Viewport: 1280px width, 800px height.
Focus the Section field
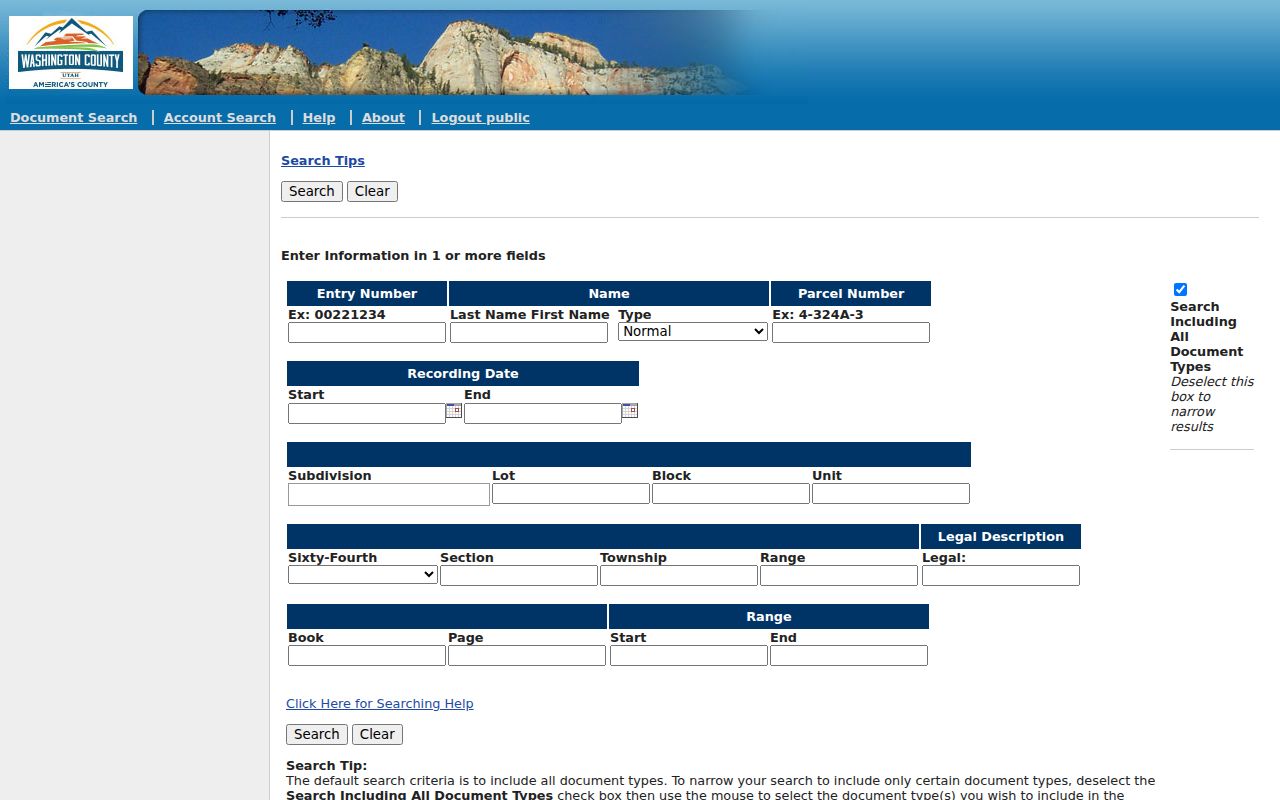[x=519, y=575]
